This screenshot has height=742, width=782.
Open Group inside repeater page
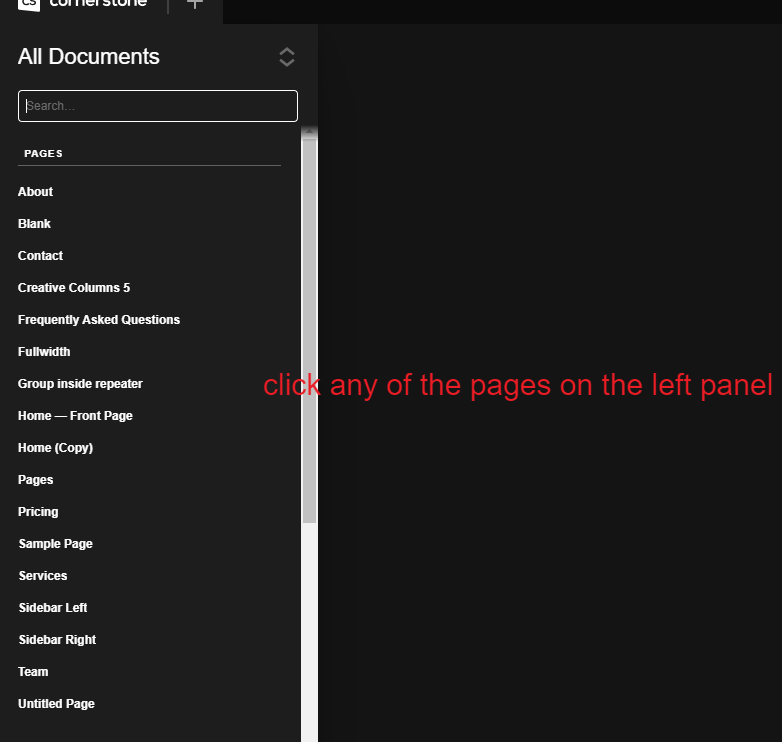80,384
